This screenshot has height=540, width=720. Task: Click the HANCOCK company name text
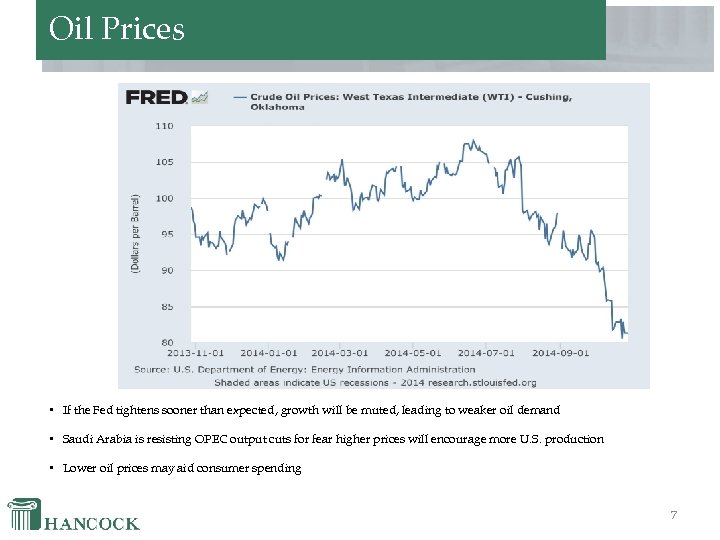pyautogui.click(x=93, y=523)
